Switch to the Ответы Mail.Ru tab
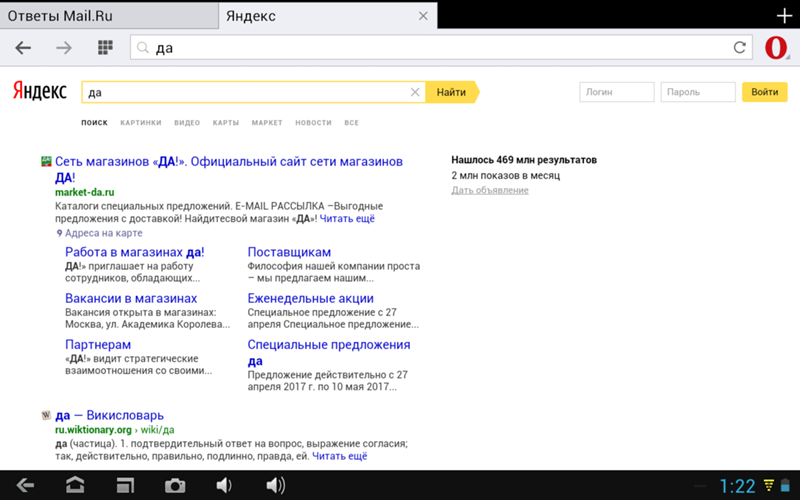The image size is (800, 500). (109, 16)
